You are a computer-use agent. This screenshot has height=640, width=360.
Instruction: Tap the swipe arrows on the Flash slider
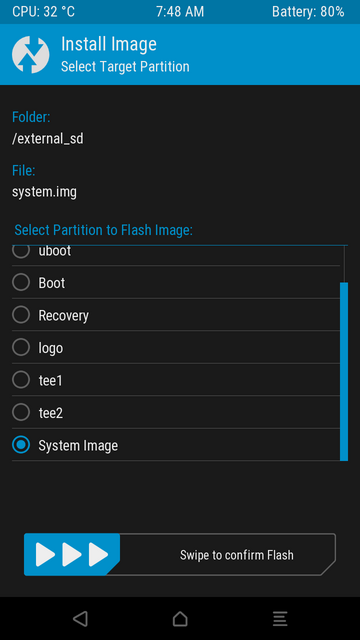coord(72,555)
